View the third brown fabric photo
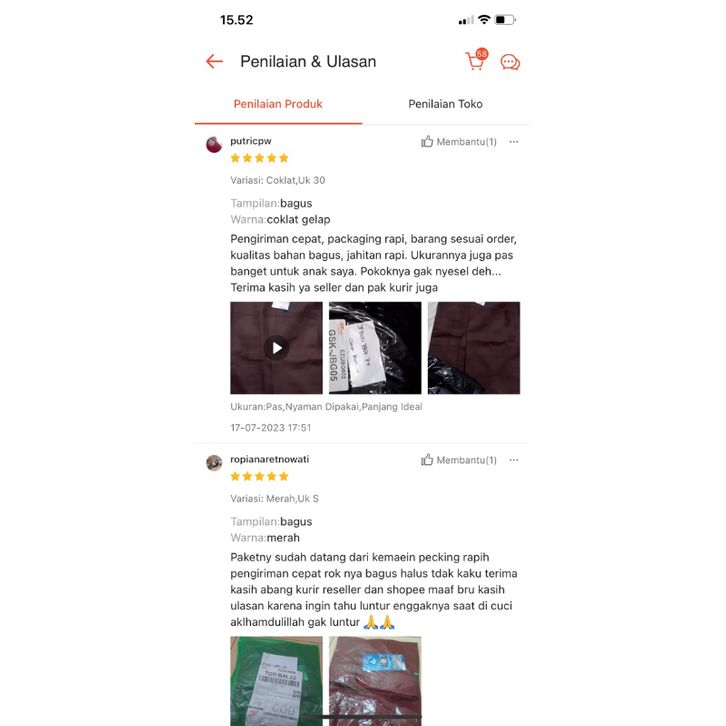 pos(474,348)
